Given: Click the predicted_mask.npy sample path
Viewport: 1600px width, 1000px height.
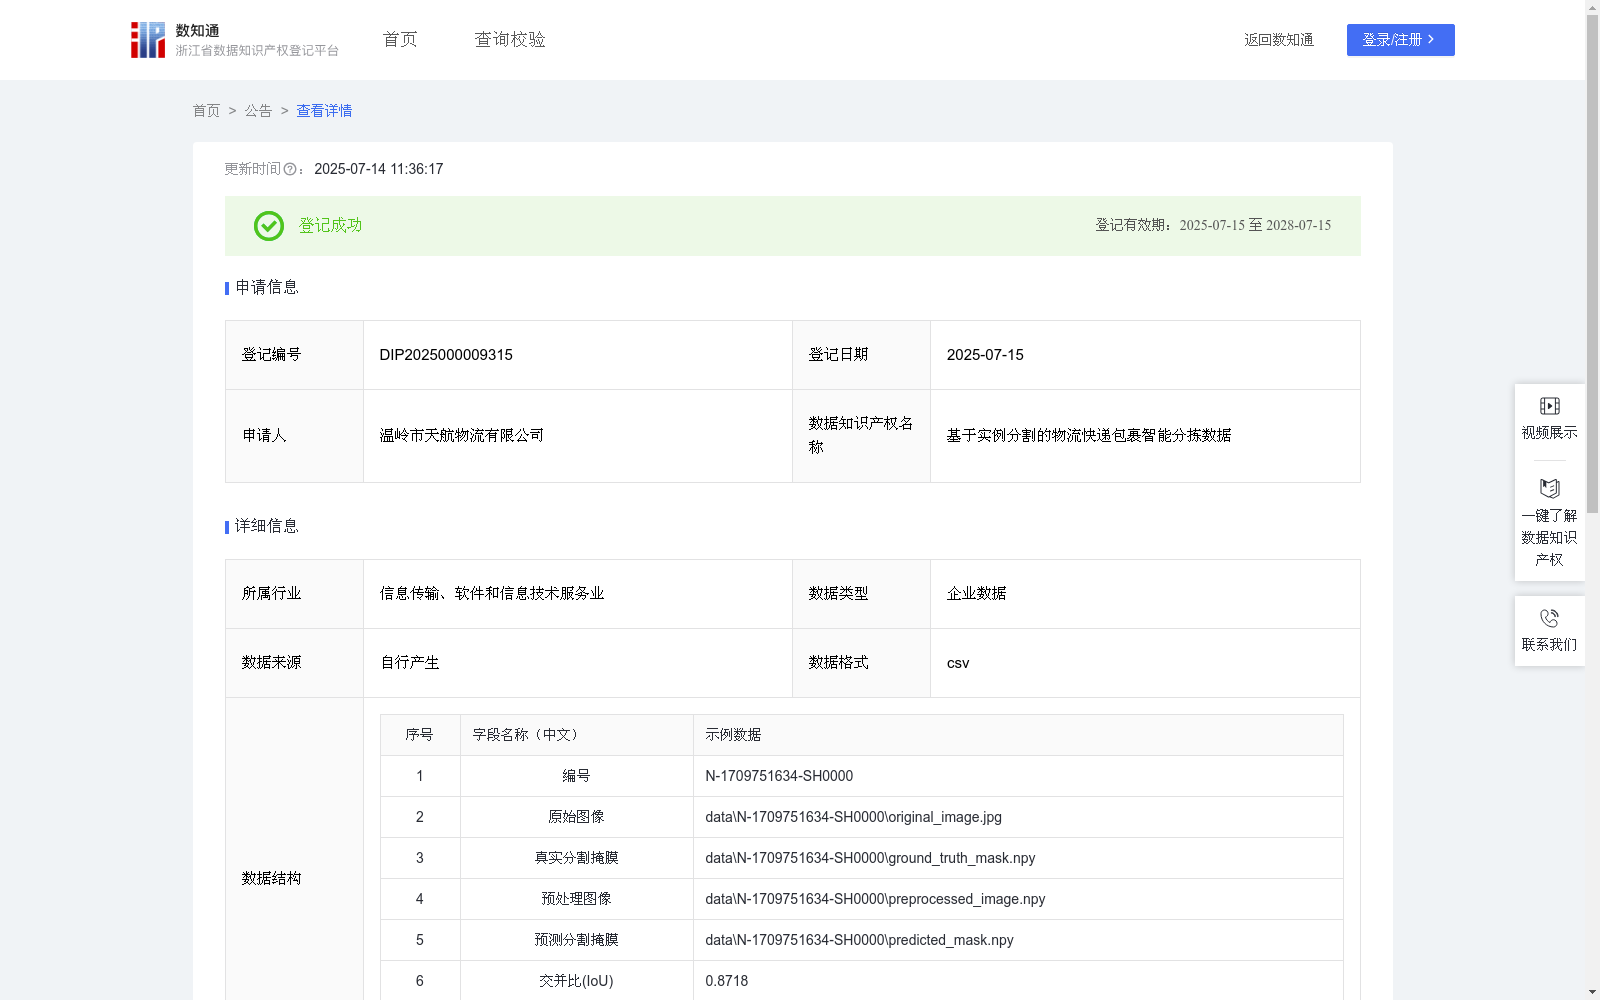Looking at the screenshot, I should point(859,940).
